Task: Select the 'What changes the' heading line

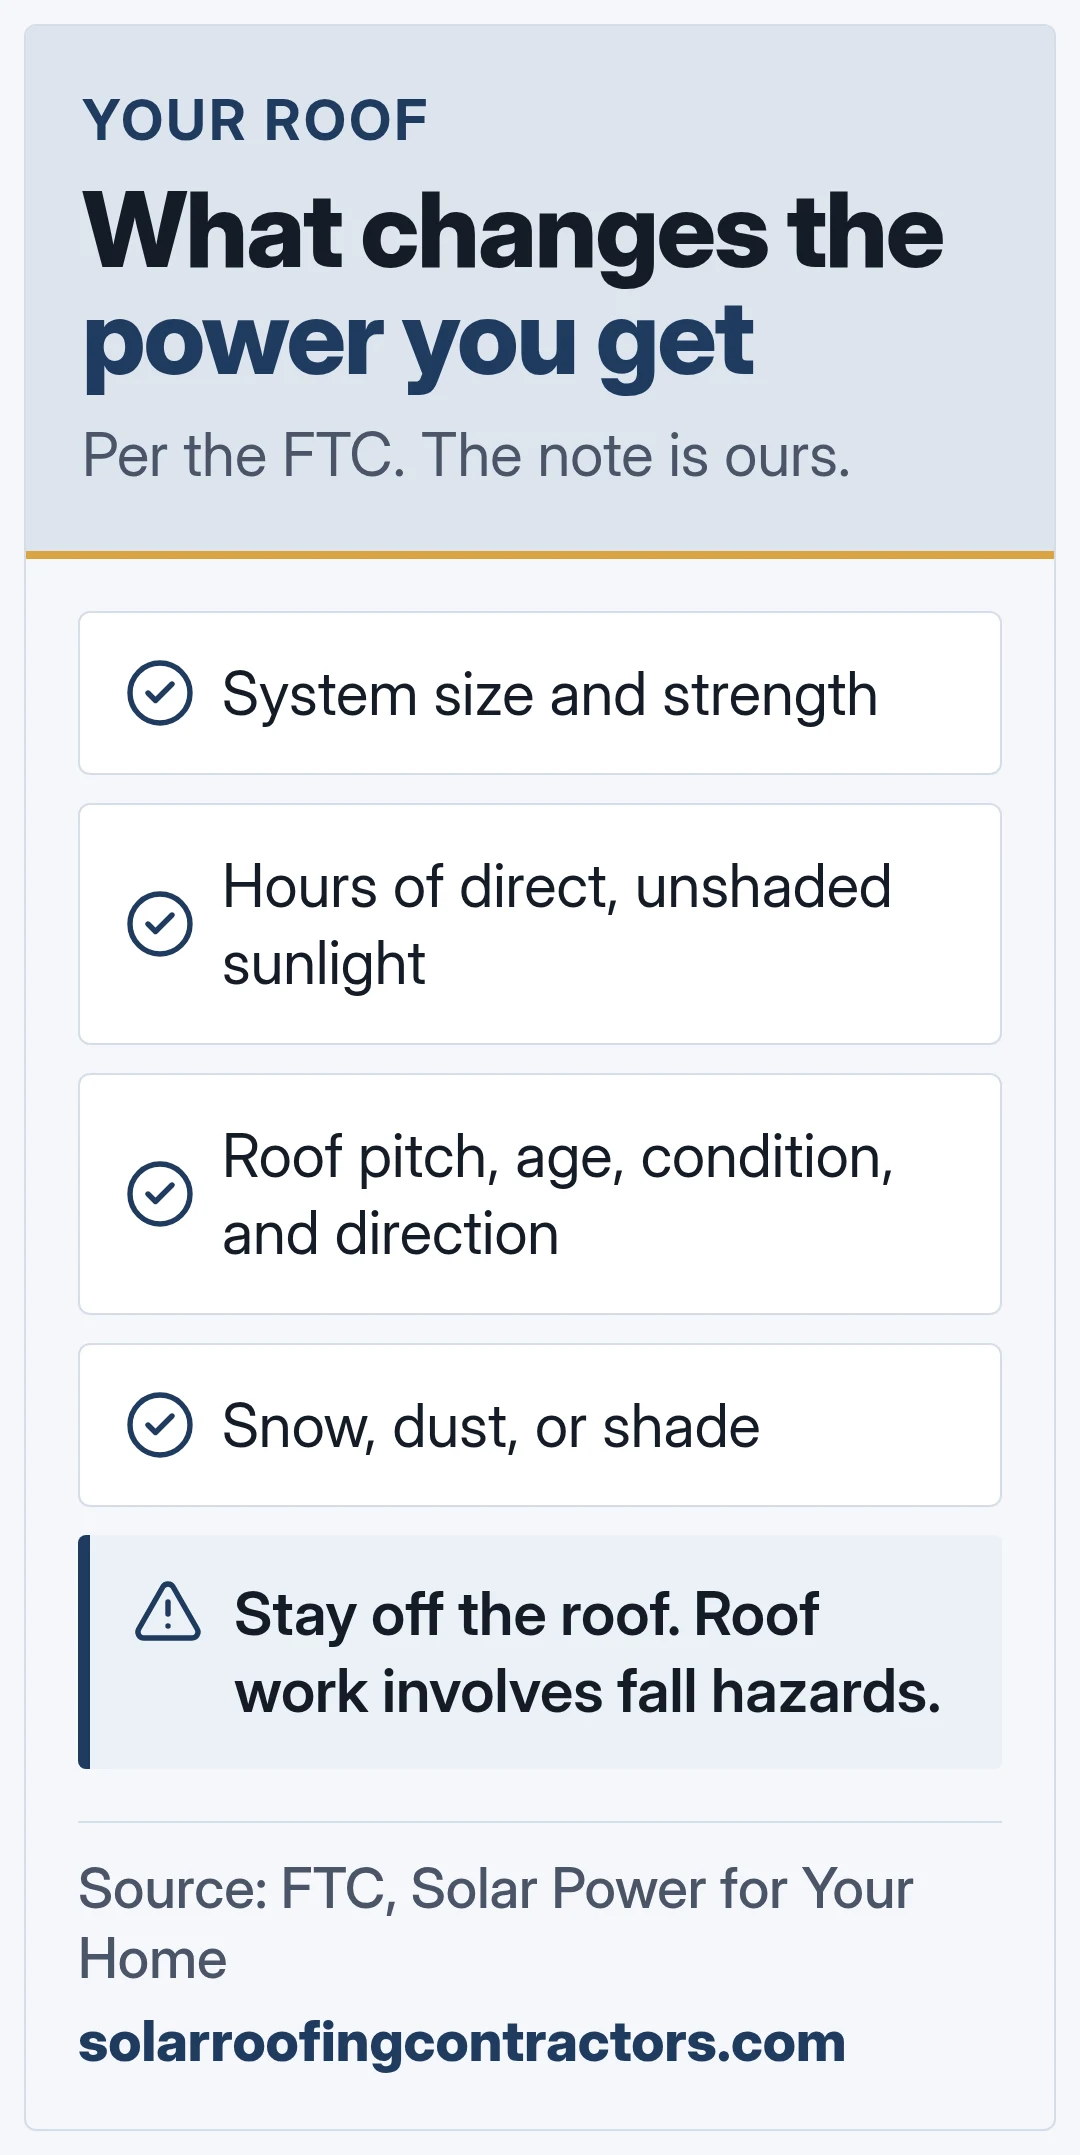Action: (x=513, y=232)
